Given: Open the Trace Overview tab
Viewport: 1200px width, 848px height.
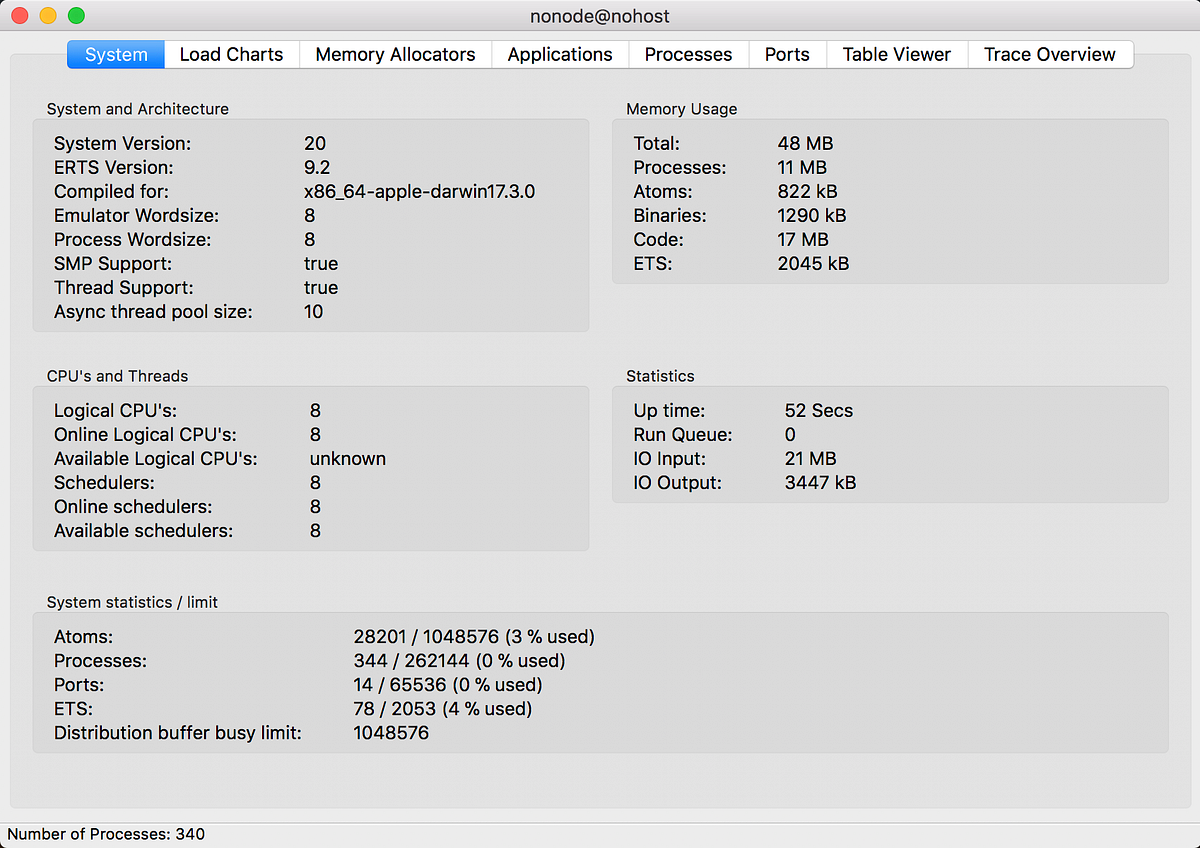Looking at the screenshot, I should pos(1050,54).
